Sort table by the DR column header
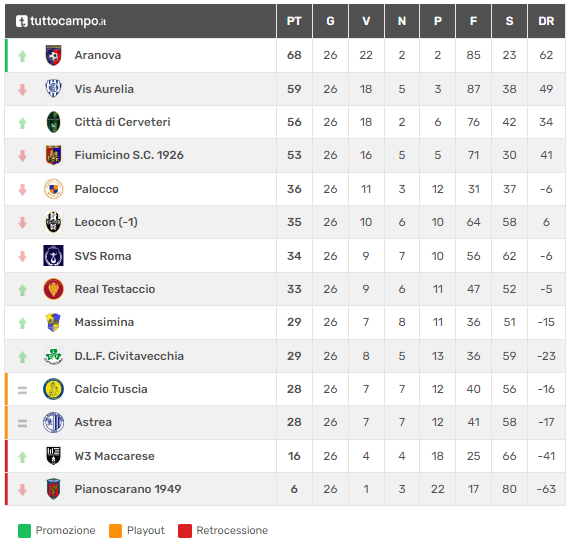 click(x=546, y=21)
